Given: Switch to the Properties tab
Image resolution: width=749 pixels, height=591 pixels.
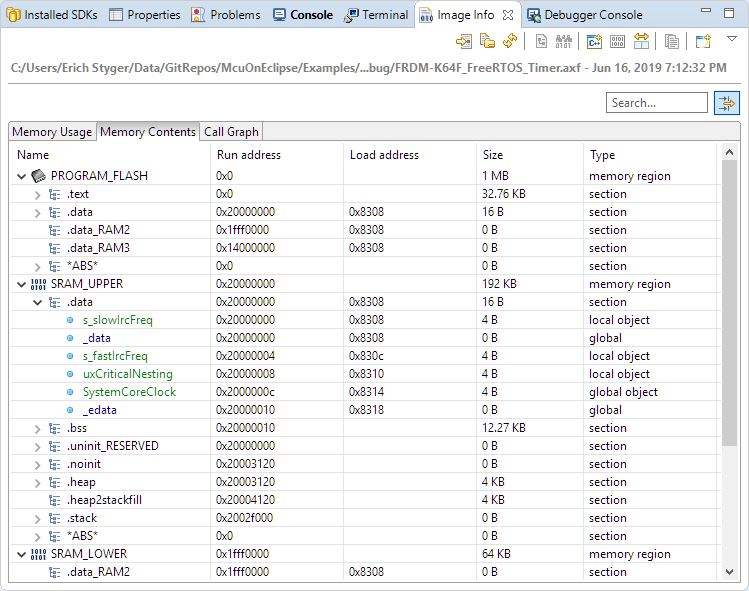Looking at the screenshot, I should [145, 15].
